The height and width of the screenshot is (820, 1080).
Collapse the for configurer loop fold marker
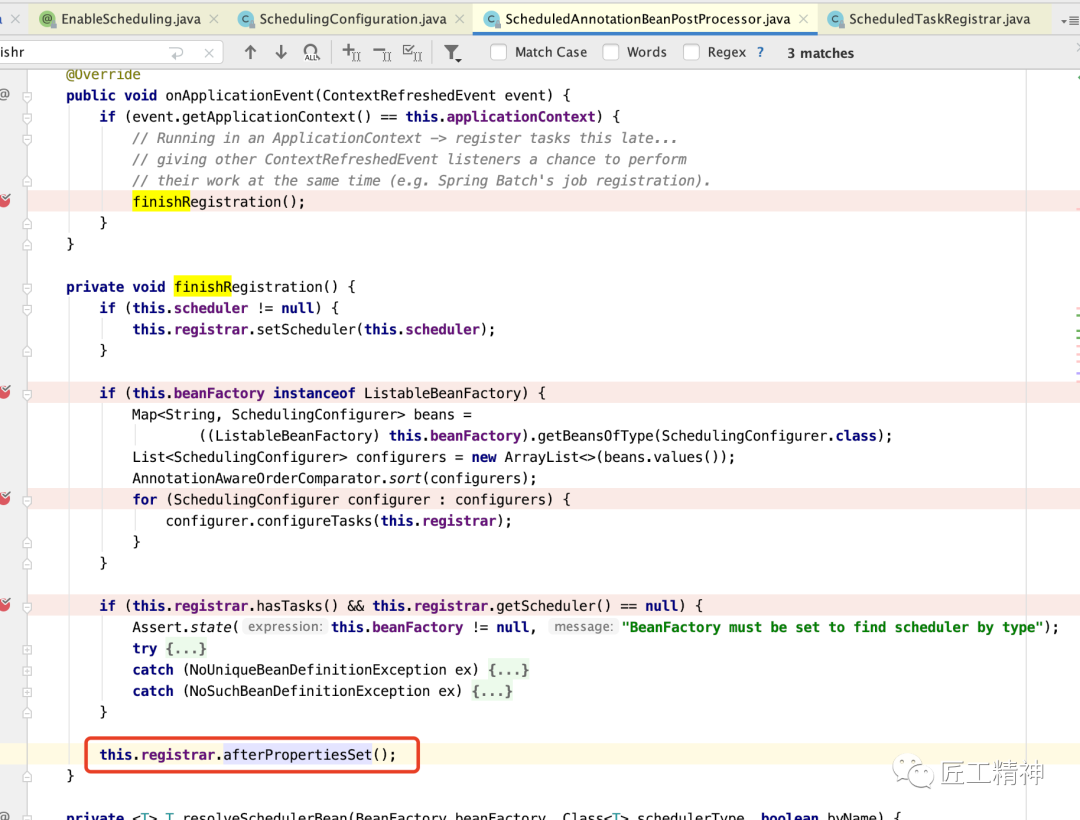[x=27, y=501]
